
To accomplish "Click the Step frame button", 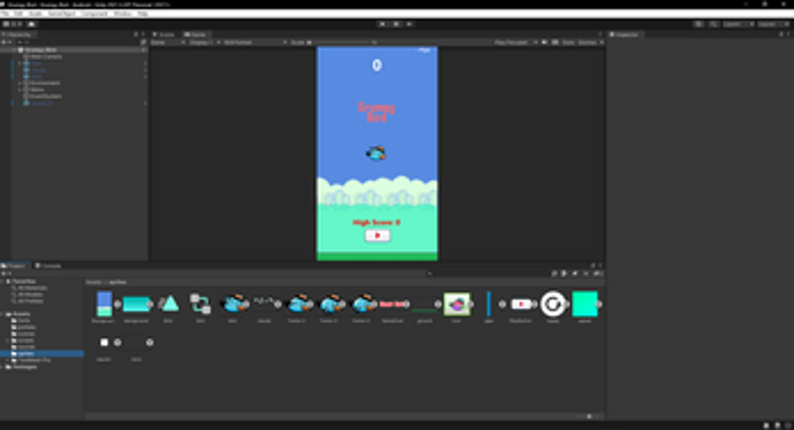I will coord(409,24).
